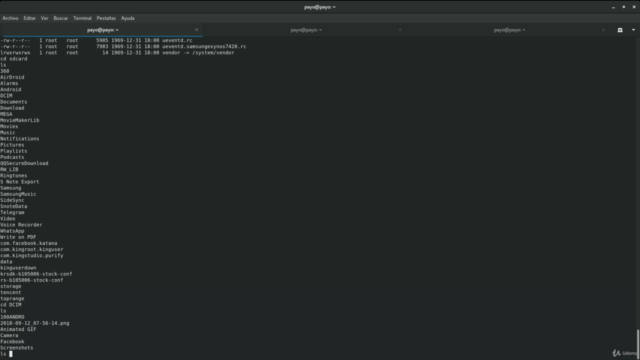Click the text 'com.facebook.katana'
Screen dimensions: 640x360
[x=29, y=243]
